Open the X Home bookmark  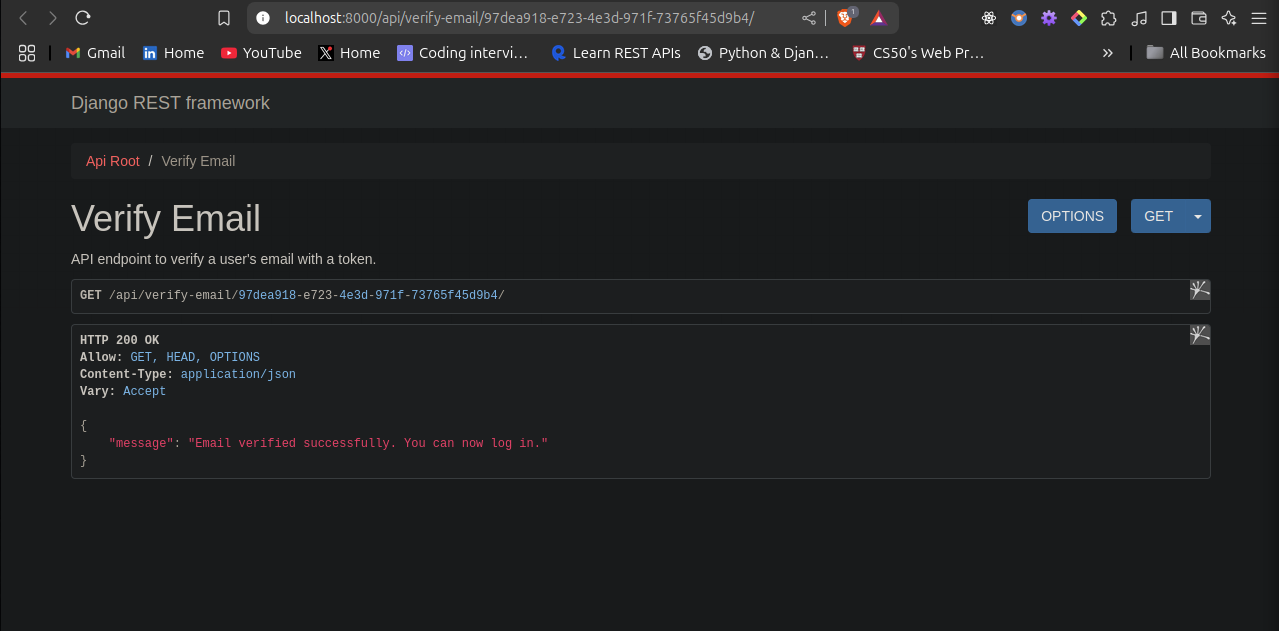tap(349, 53)
